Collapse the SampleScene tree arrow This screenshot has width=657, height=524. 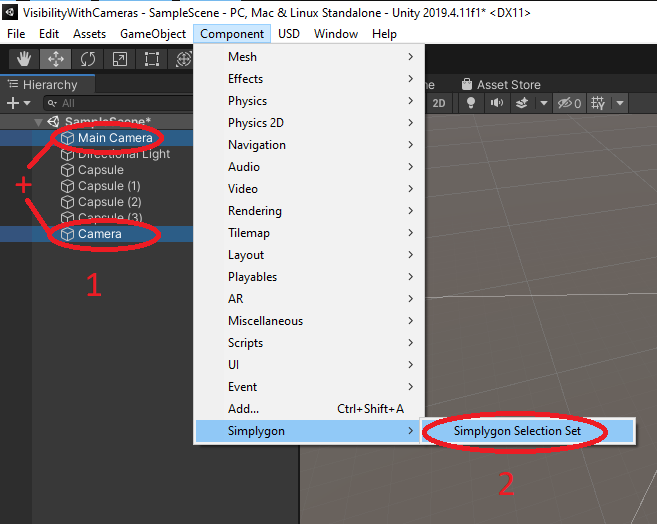[39, 122]
